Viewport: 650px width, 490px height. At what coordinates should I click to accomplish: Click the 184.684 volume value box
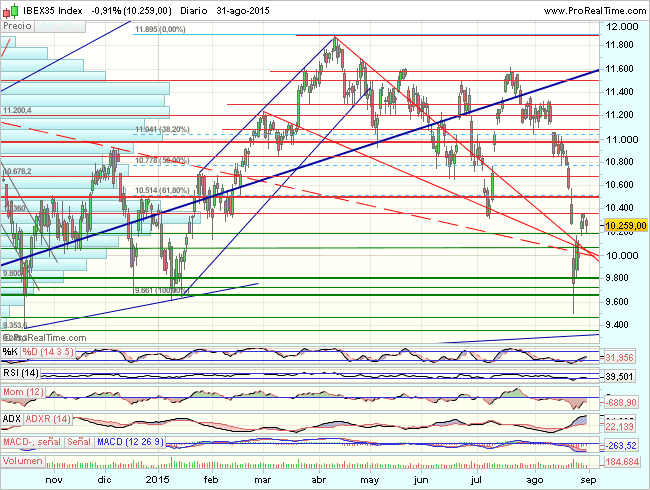click(622, 461)
